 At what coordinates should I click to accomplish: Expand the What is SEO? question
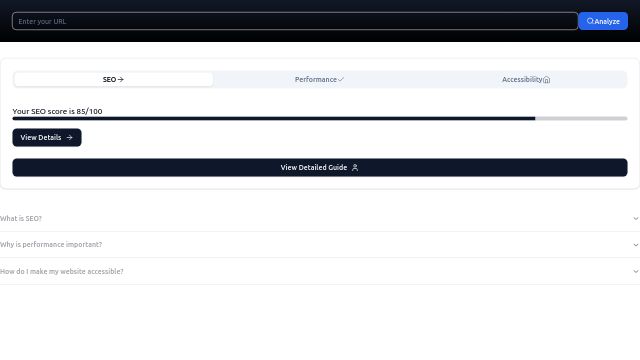pos(320,218)
